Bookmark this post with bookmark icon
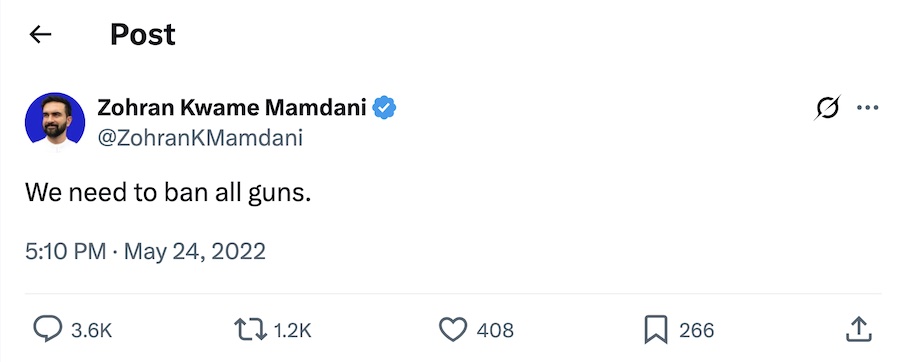The width and height of the screenshot is (900, 362). [x=656, y=330]
